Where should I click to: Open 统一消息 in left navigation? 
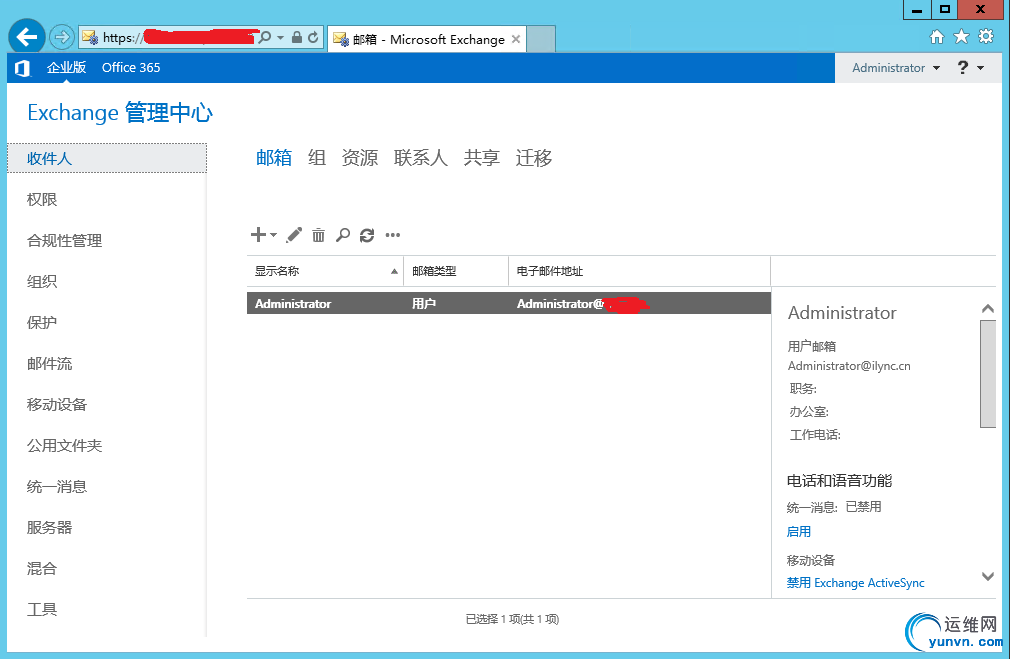pyautogui.click(x=57, y=487)
